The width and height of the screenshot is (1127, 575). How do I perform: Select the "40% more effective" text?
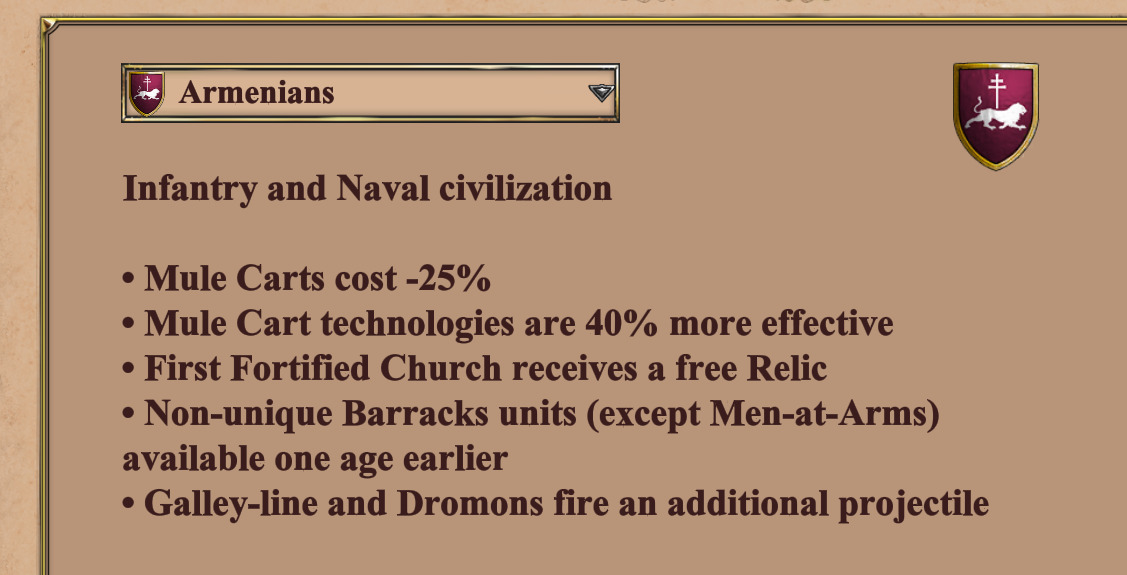pyautogui.click(x=735, y=324)
